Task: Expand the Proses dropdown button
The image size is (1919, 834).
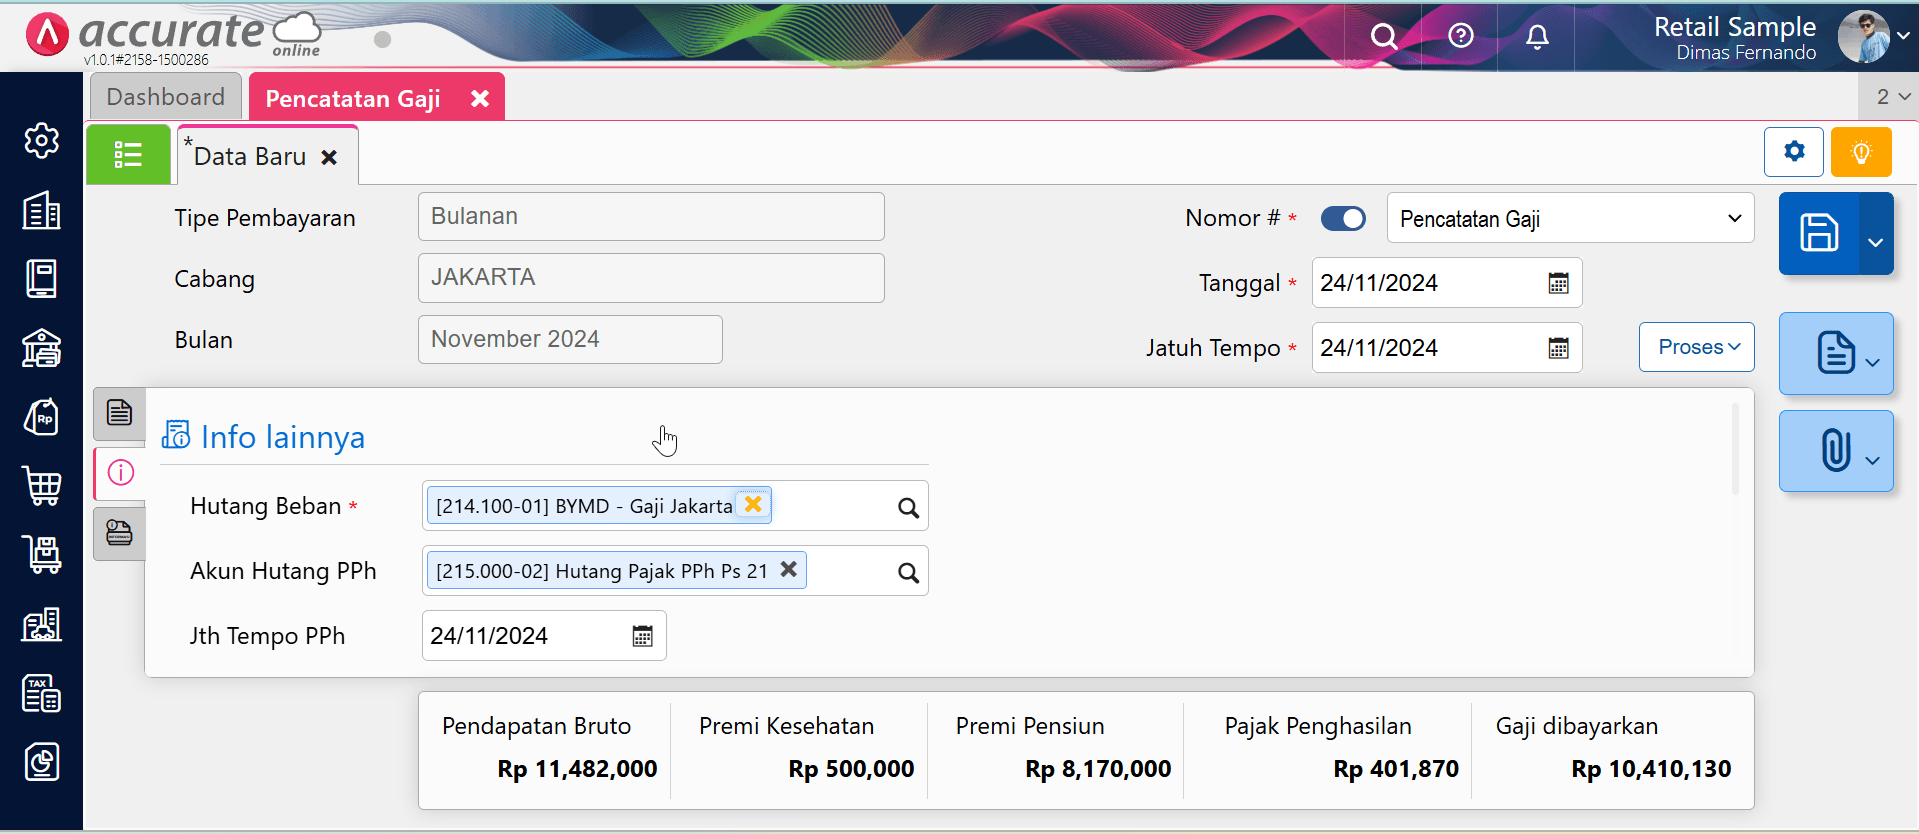Action: pos(1696,347)
